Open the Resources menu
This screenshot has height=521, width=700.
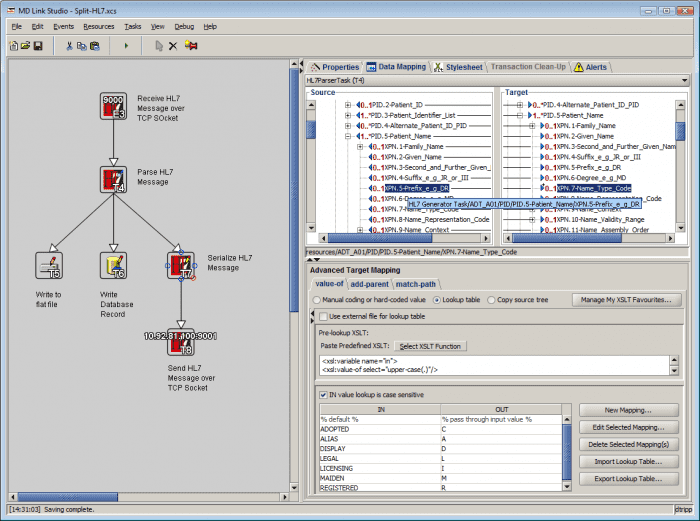[x=98, y=26]
